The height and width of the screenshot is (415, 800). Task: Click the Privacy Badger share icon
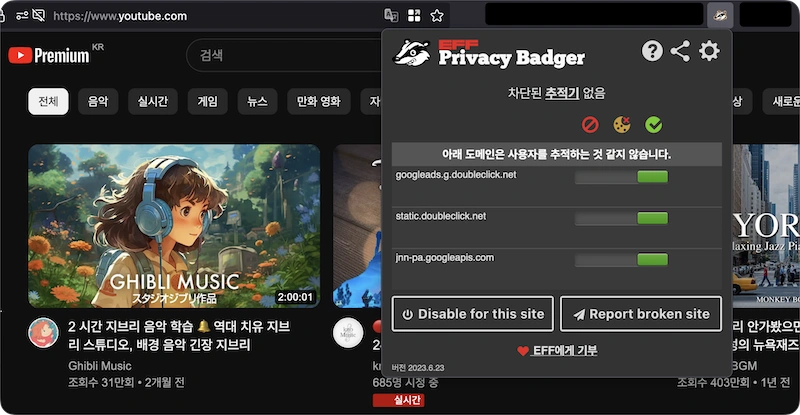click(x=681, y=51)
